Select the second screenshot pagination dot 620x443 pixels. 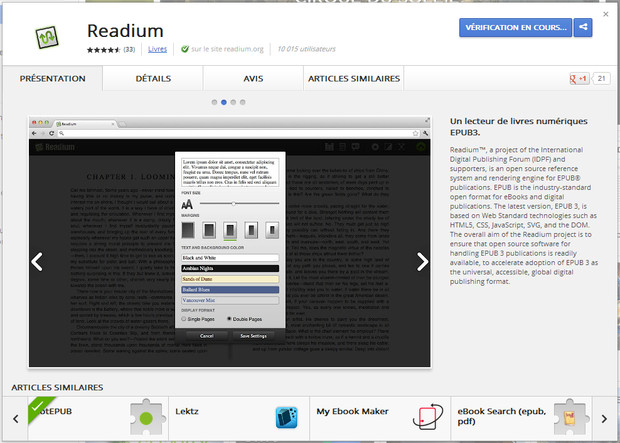(x=223, y=102)
